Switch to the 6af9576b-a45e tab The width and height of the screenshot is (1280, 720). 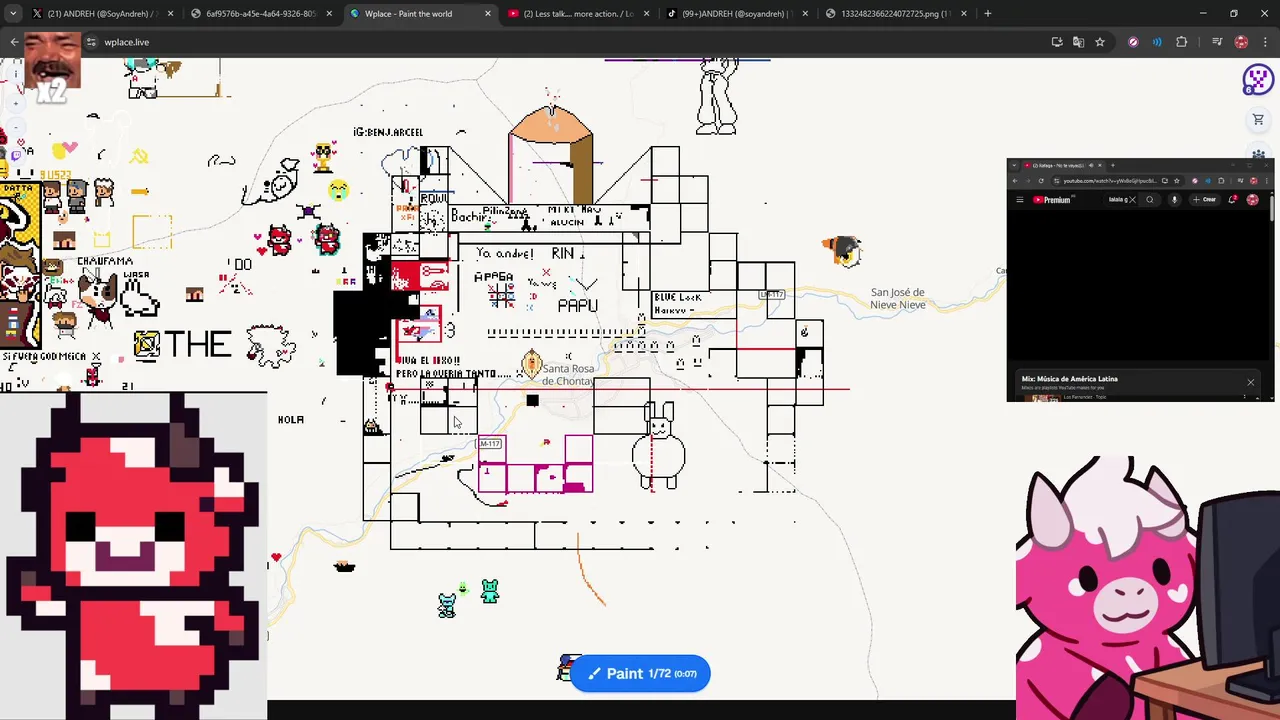260,14
